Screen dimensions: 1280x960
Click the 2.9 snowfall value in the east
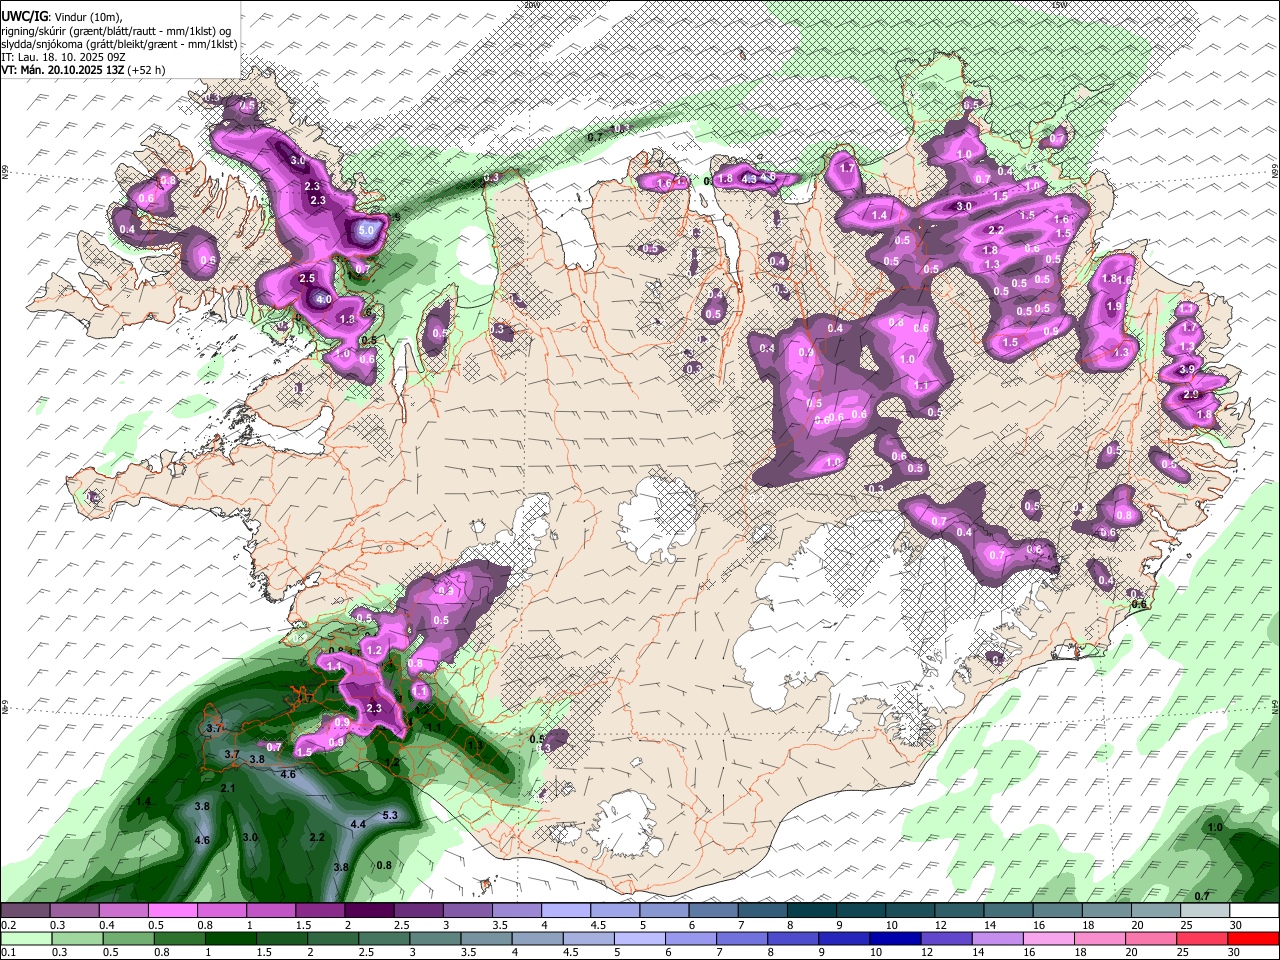[x=1191, y=394]
